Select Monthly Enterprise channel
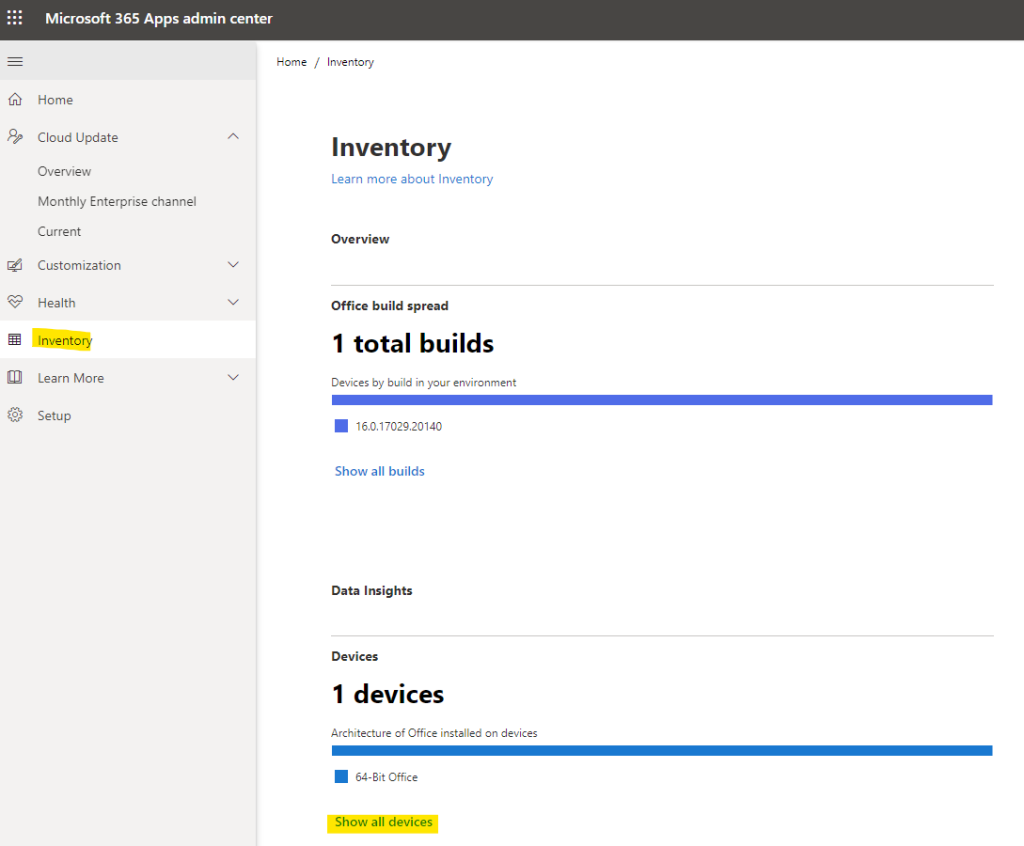Screen dimensions: 1024x846 click(x=117, y=201)
